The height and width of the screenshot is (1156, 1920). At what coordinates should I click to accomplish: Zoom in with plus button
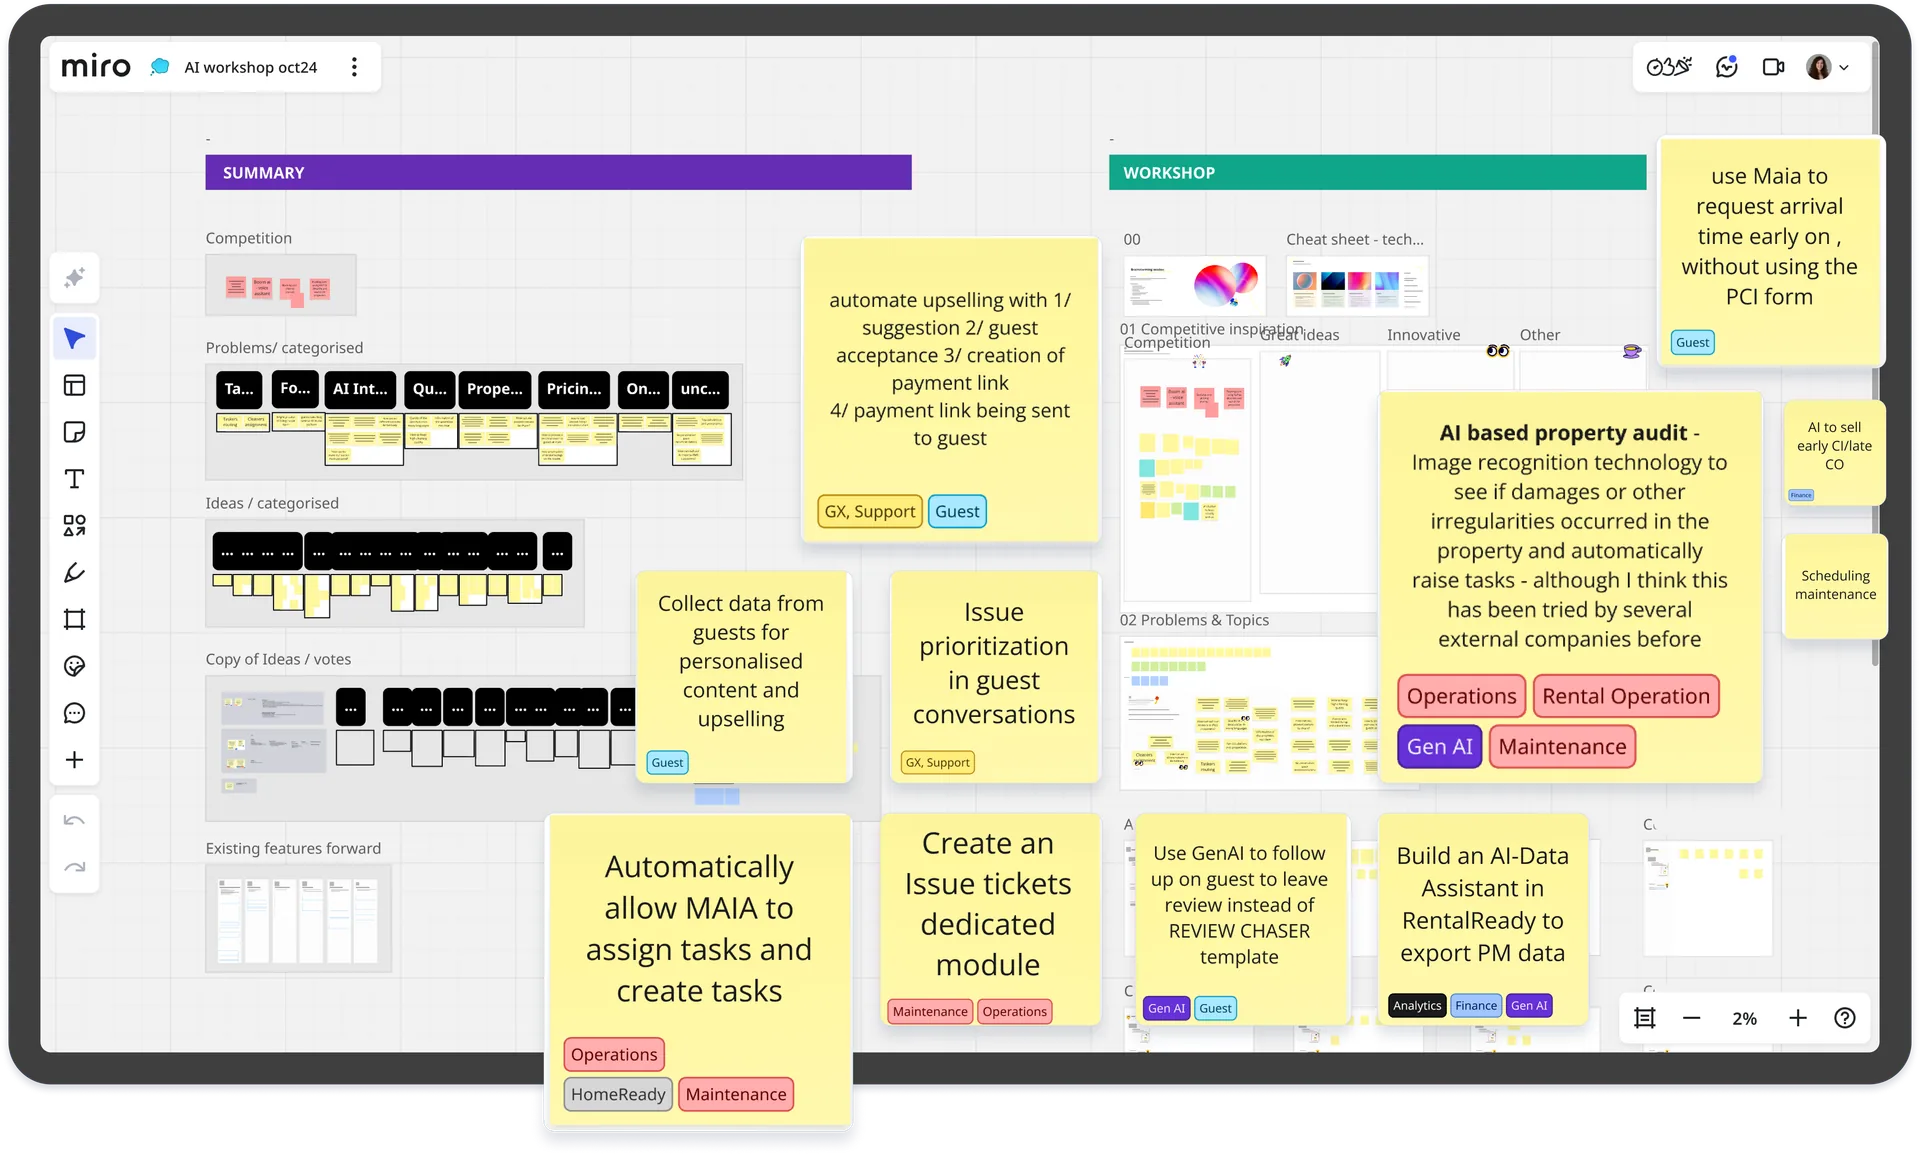point(1798,1018)
